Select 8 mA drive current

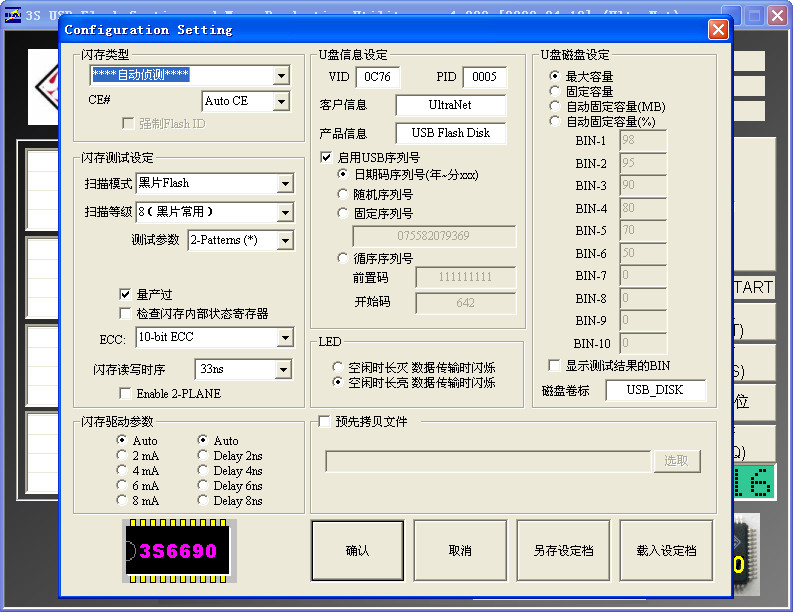click(121, 500)
